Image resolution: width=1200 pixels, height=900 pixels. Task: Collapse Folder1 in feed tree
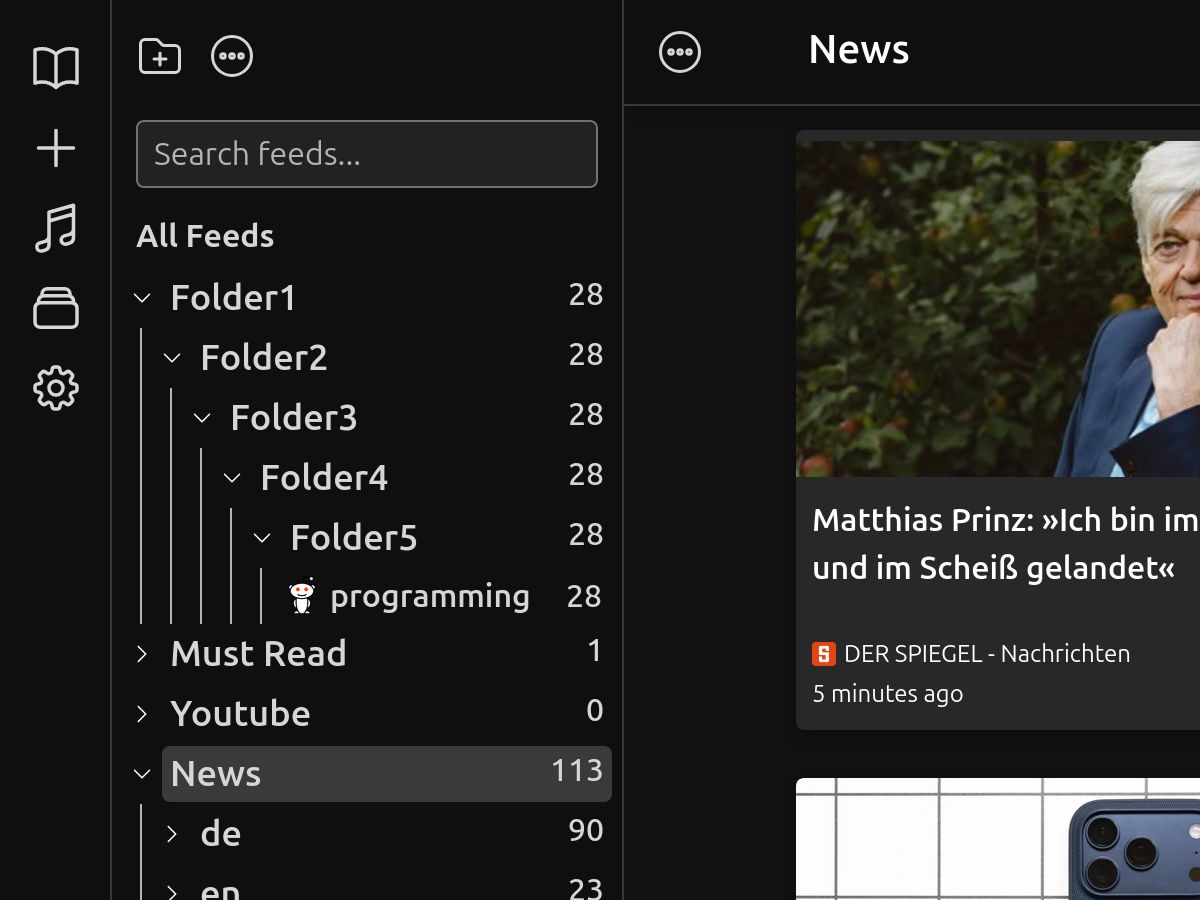pyautogui.click(x=142, y=297)
